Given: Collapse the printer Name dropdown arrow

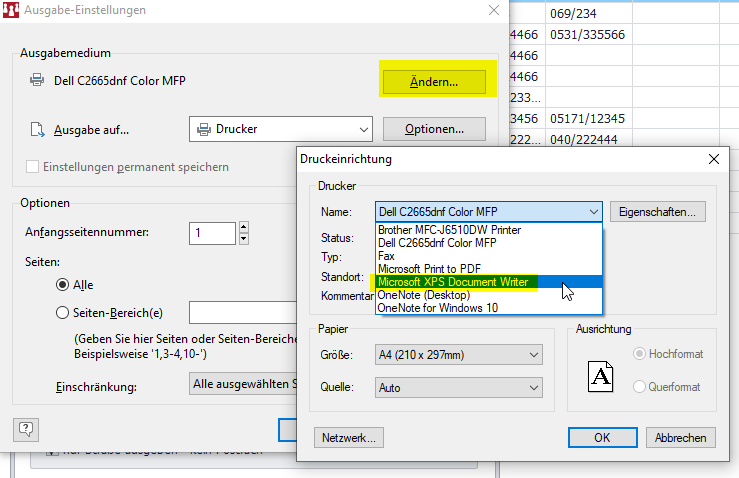Looking at the screenshot, I should (x=593, y=212).
